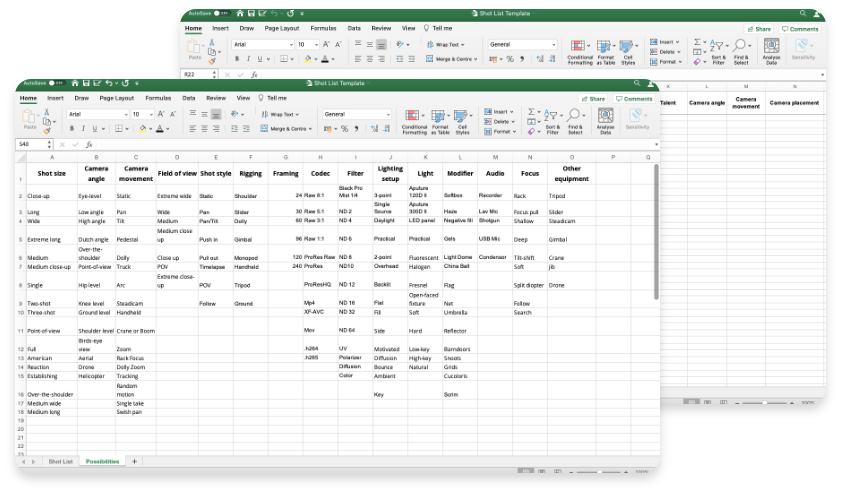
Task: Open Sort & Filter in front window
Action: 552,122
